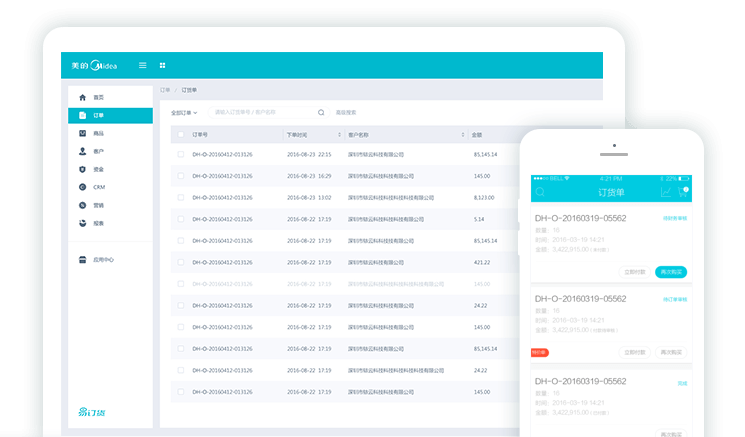
Task: Tap the search icon in phone header
Action: [540, 191]
